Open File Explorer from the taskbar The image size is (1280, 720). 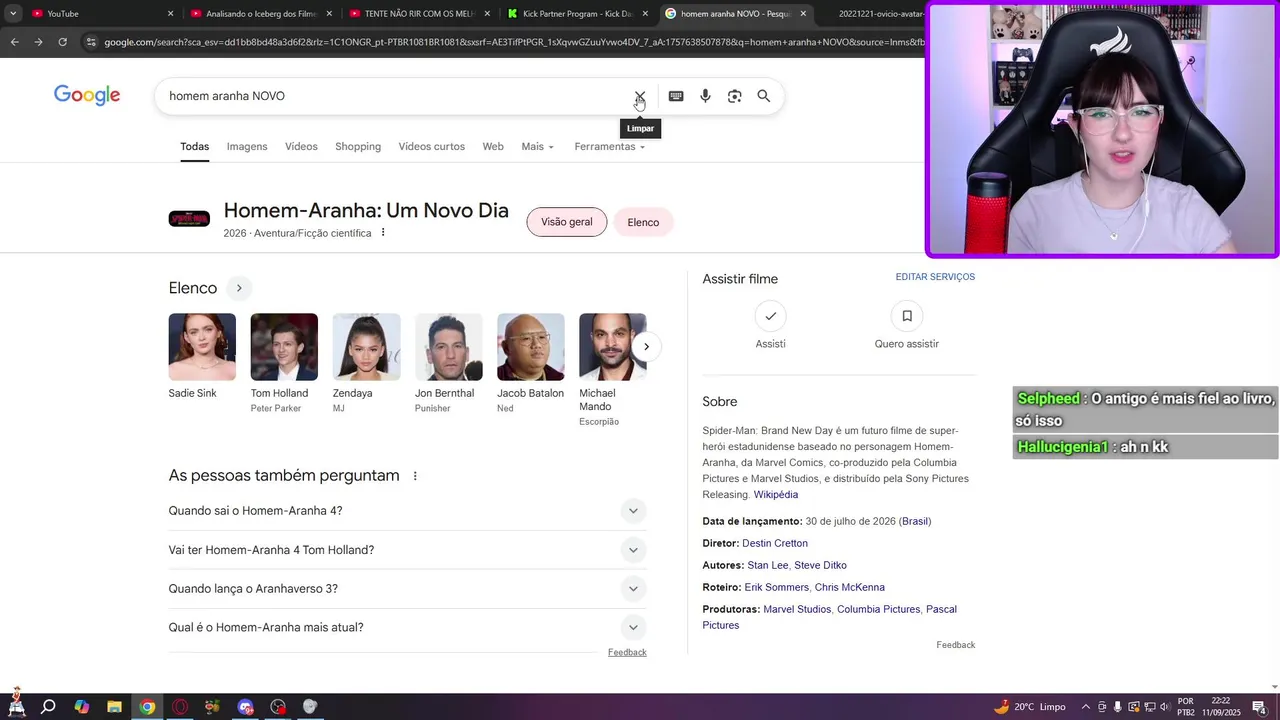point(114,707)
